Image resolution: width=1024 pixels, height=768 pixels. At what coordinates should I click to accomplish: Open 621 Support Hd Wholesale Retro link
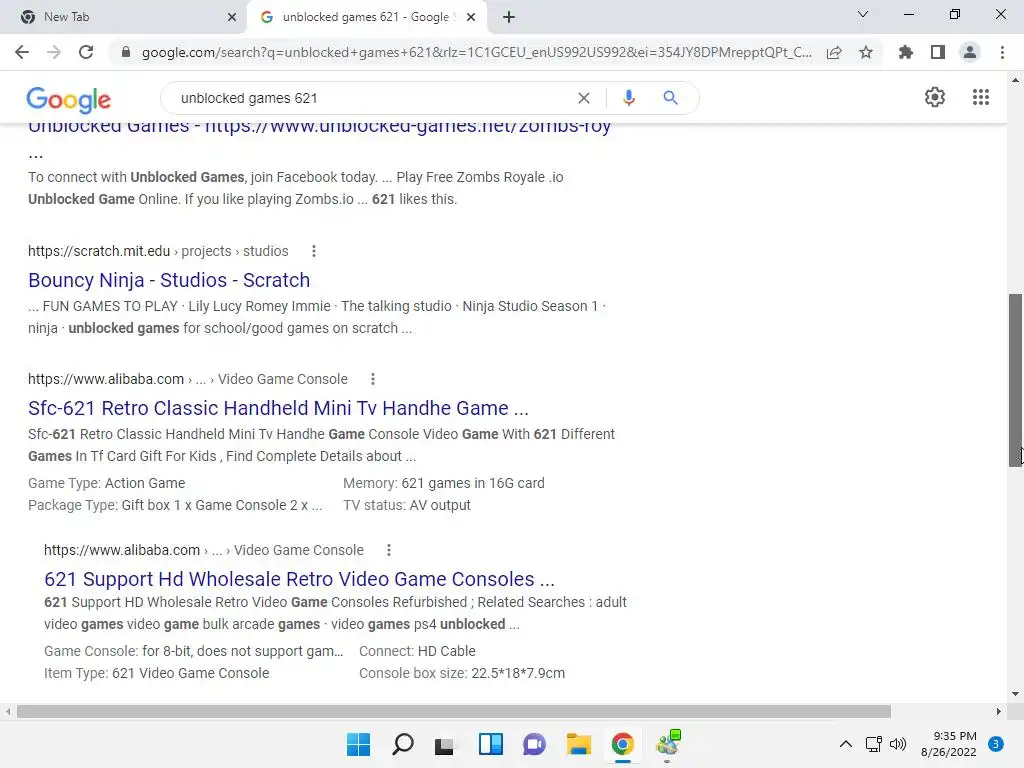point(299,579)
